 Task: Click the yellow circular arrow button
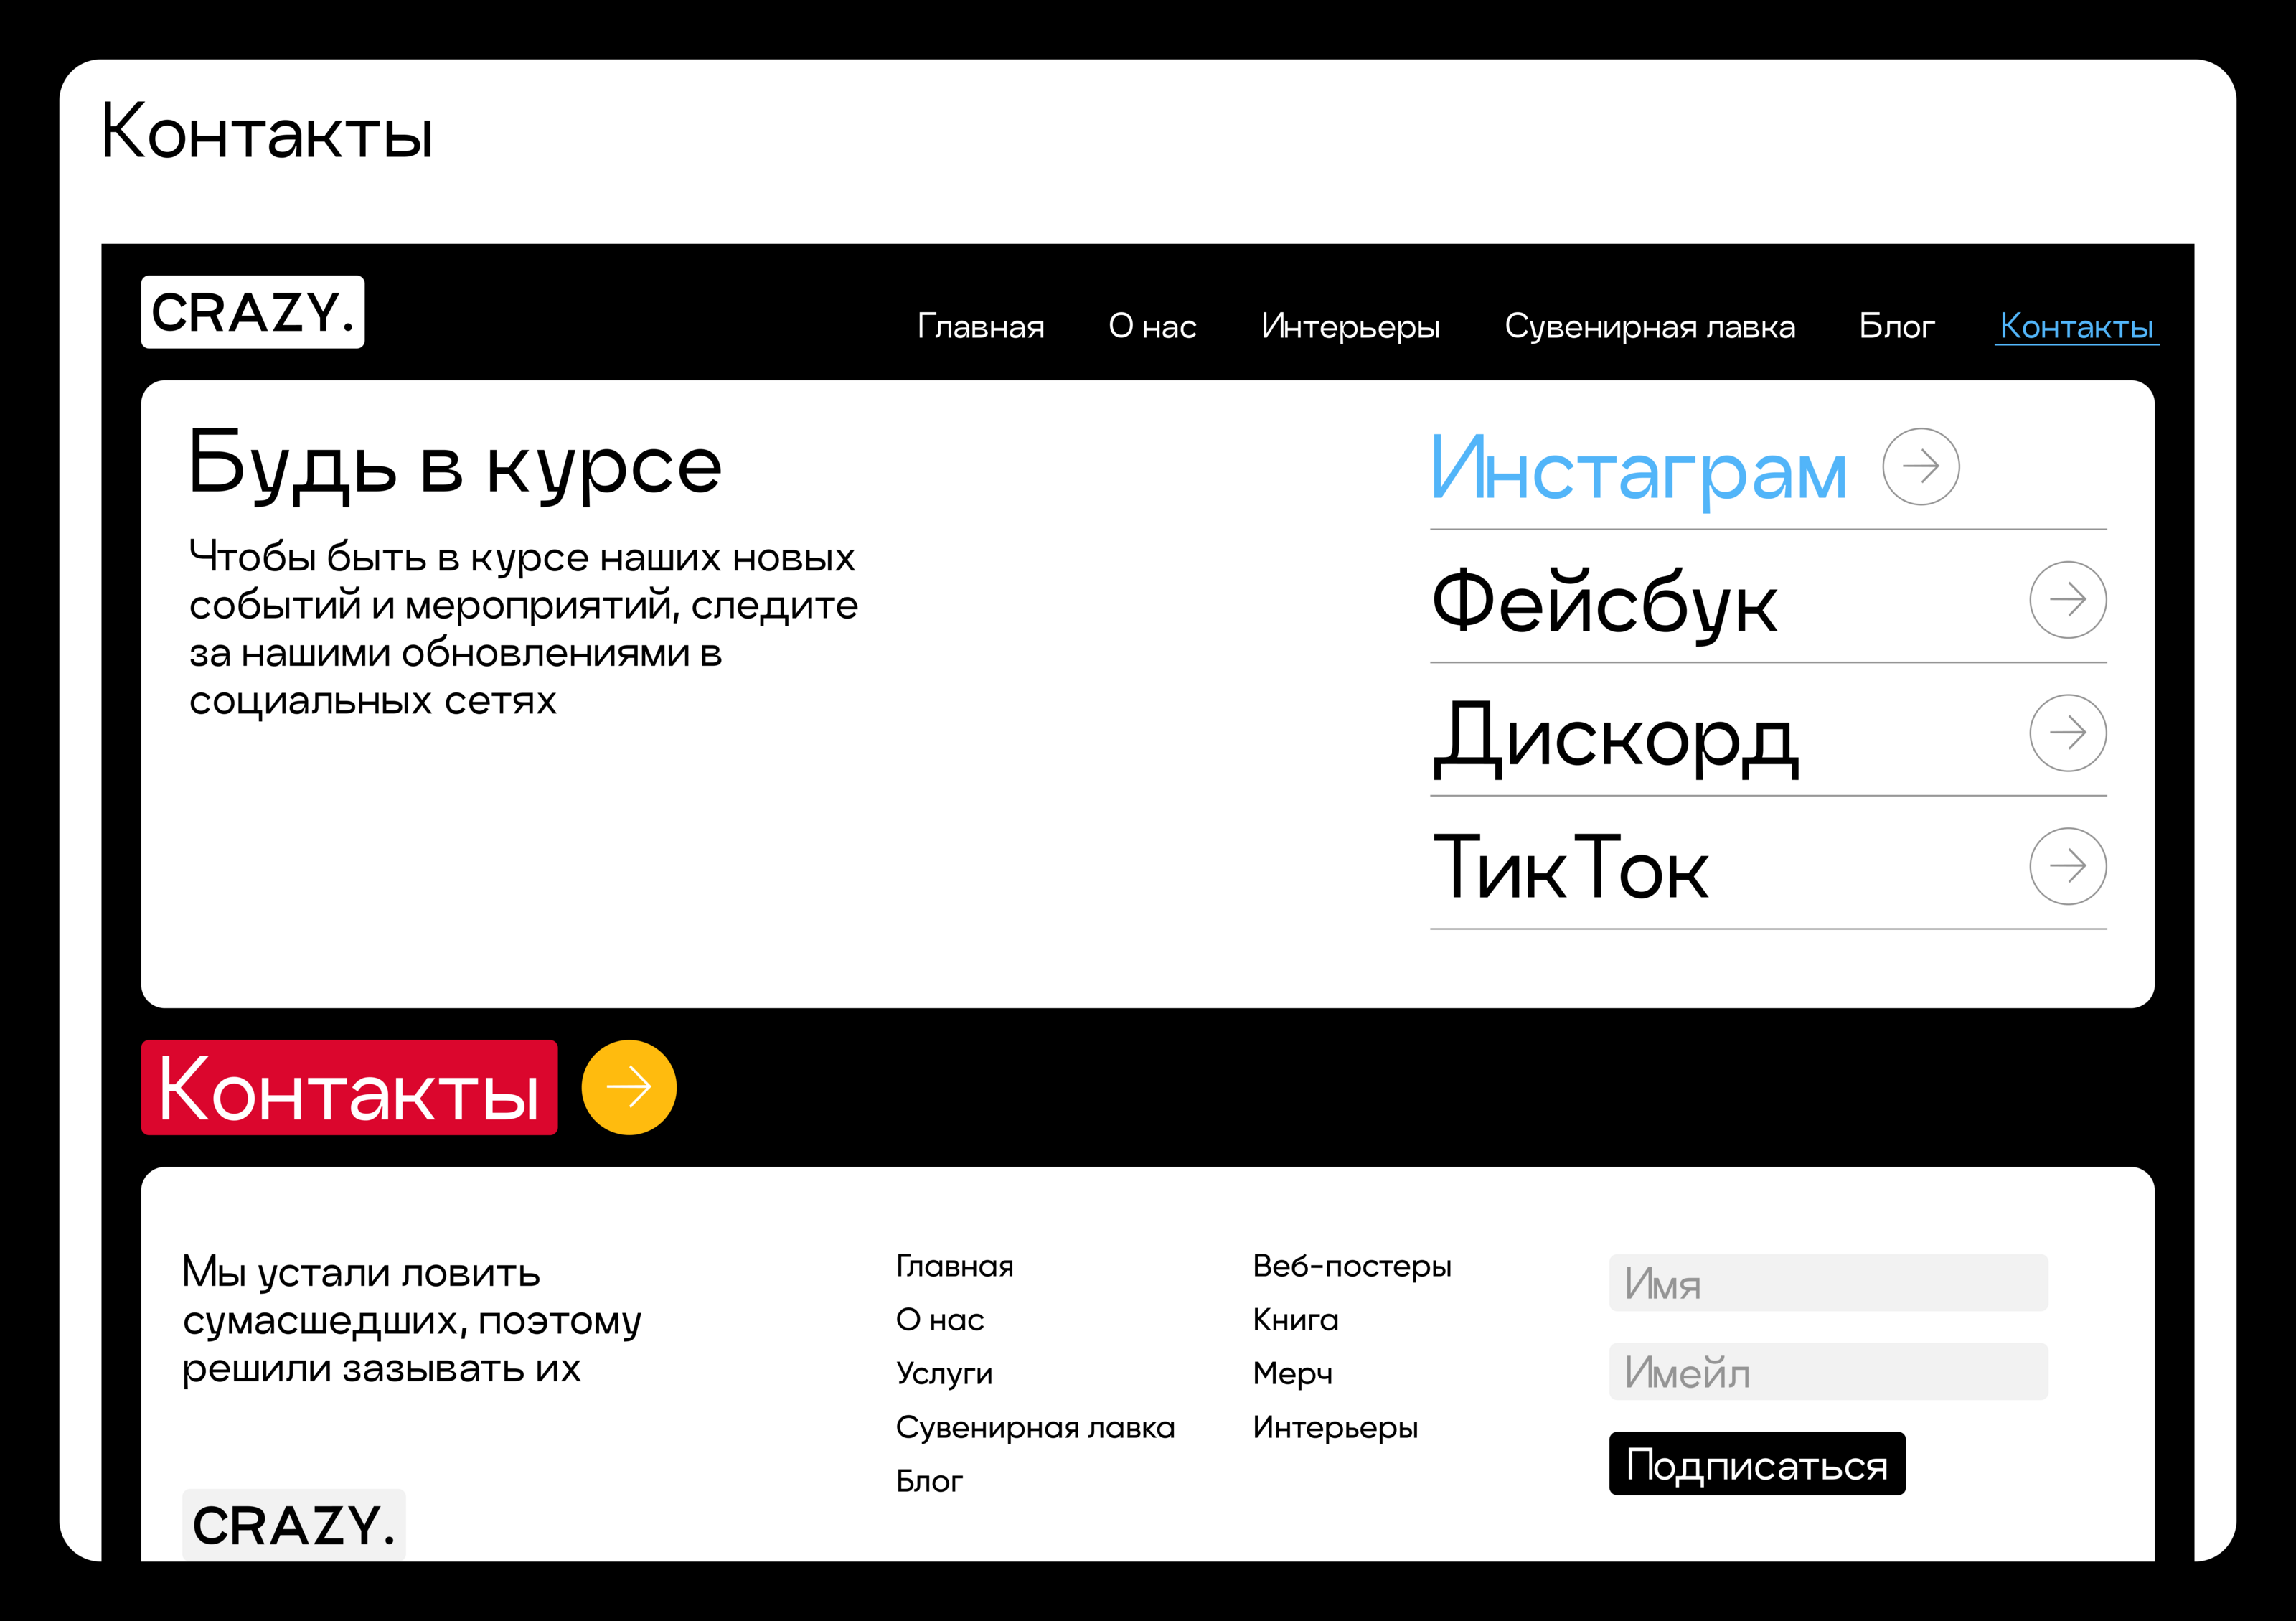click(x=629, y=1087)
